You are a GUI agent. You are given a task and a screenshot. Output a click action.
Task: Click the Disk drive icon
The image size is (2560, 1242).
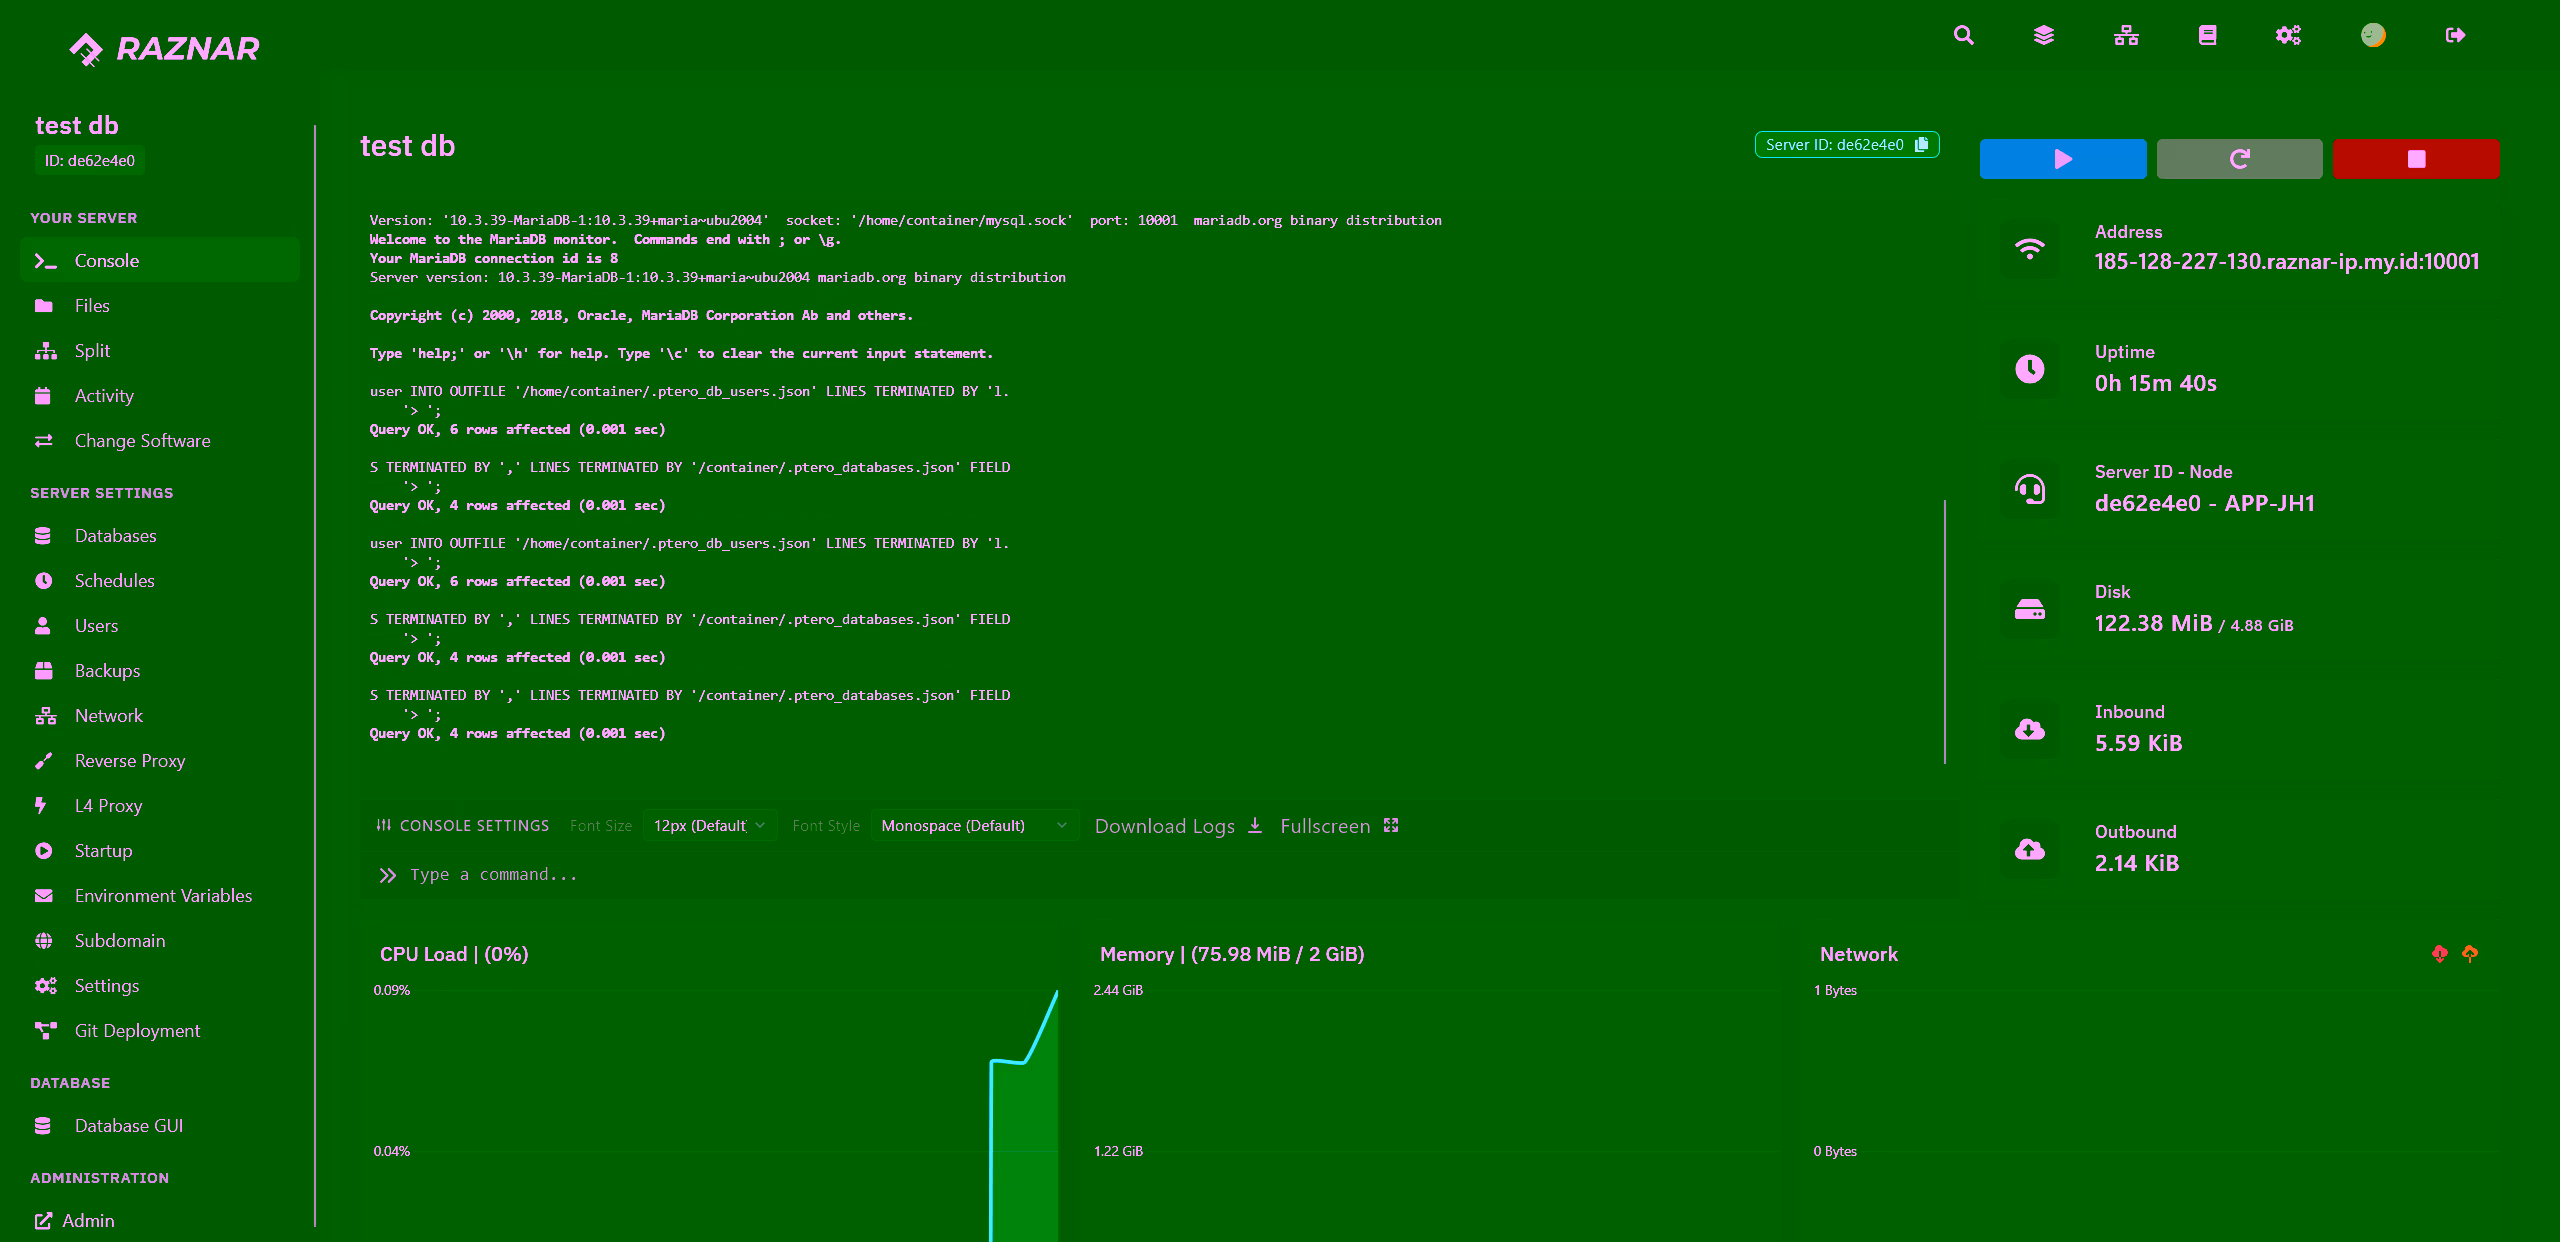(x=2029, y=609)
